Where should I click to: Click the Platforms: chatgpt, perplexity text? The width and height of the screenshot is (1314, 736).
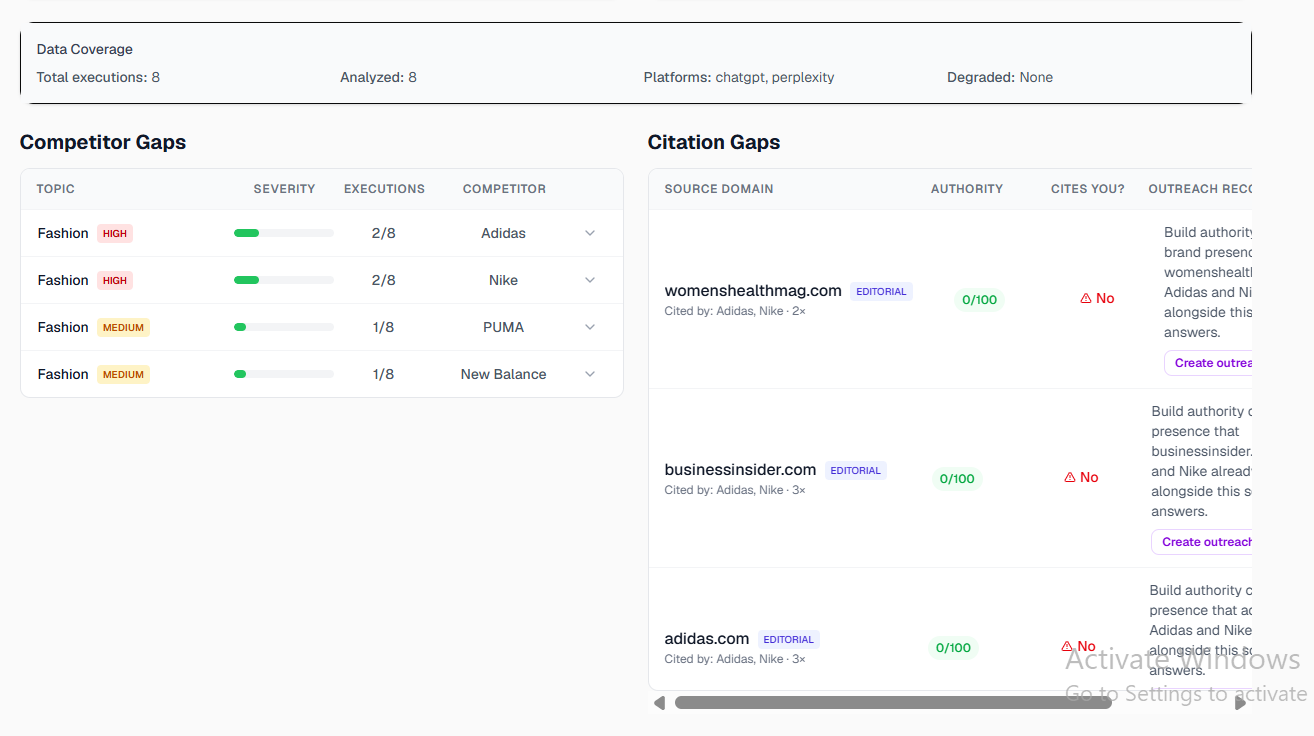(739, 77)
